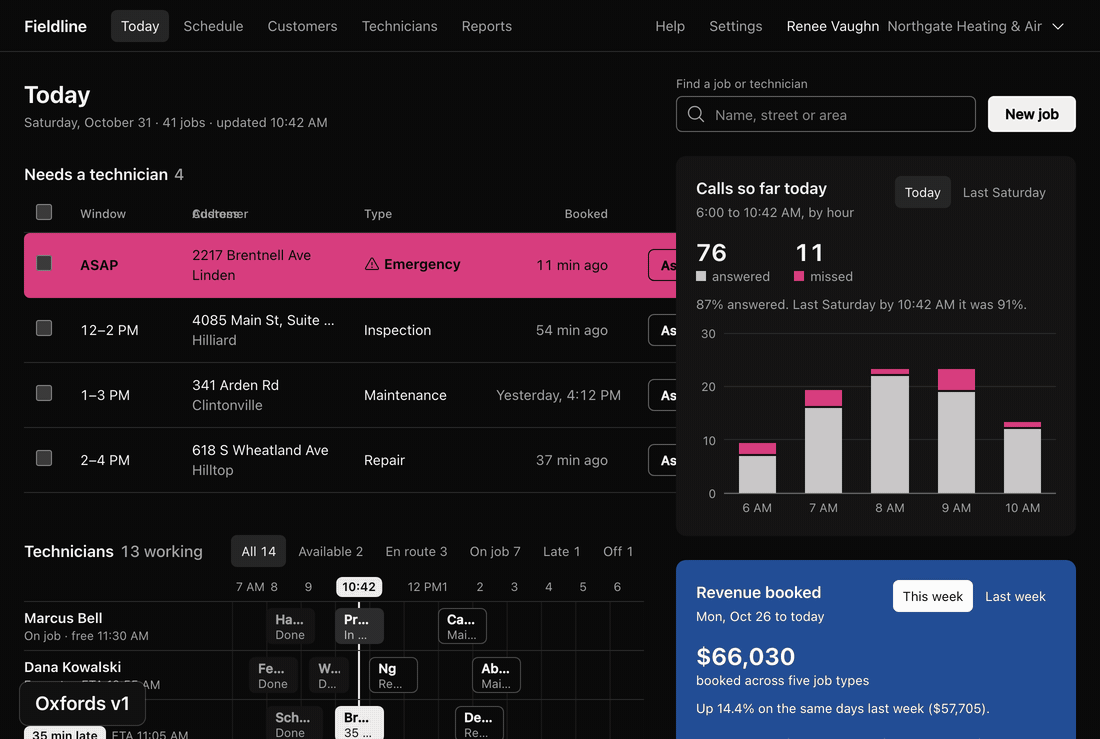Filter technicians by Late 1
Image resolution: width=1100 pixels, height=739 pixels.
click(x=561, y=552)
